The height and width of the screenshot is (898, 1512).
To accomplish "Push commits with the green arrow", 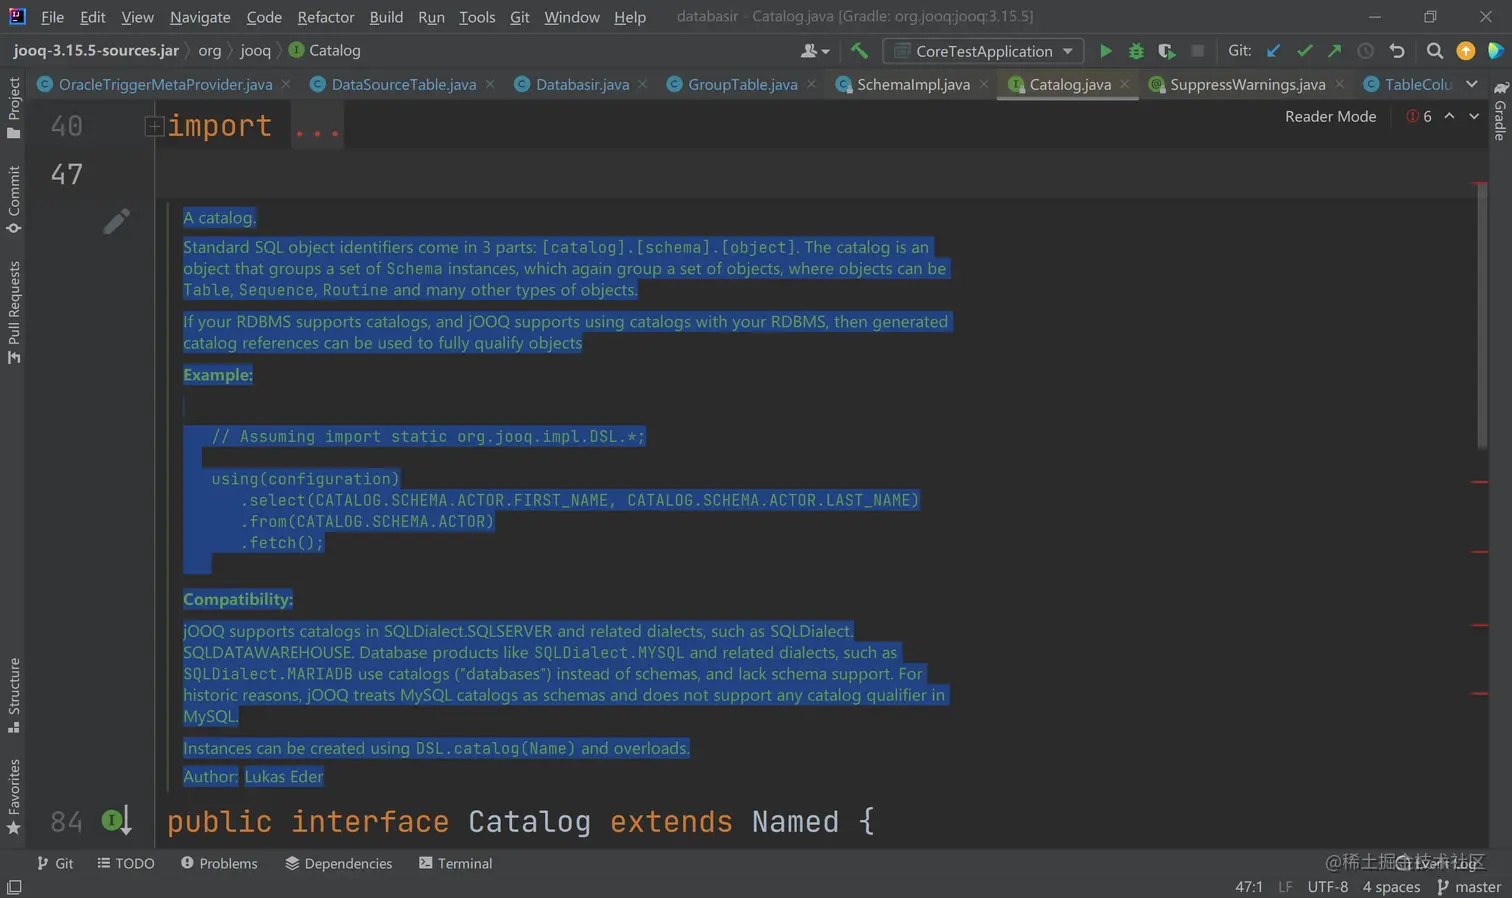I will tap(1334, 51).
